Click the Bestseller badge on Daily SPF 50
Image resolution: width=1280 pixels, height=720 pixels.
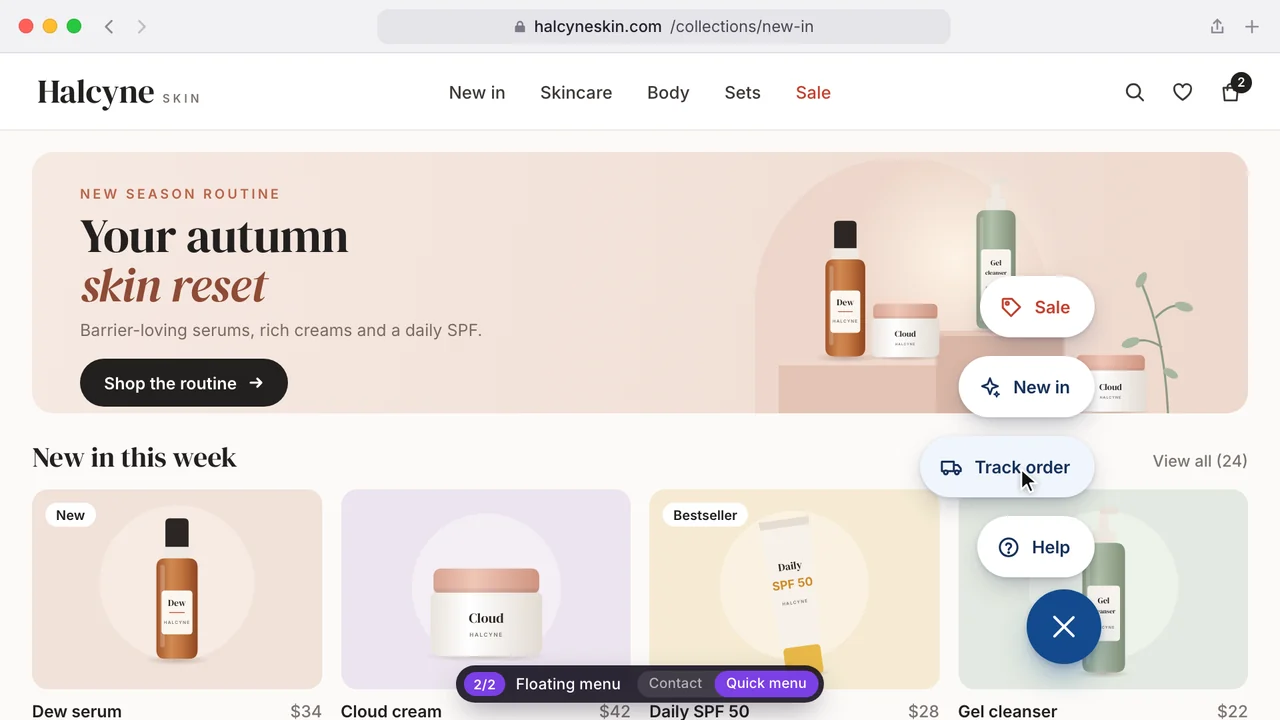pos(705,515)
